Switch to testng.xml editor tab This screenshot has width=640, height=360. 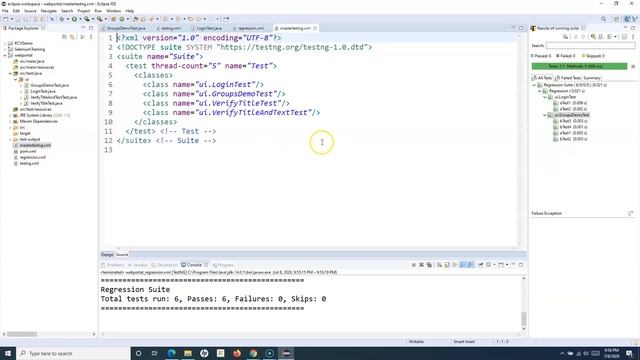(171, 28)
